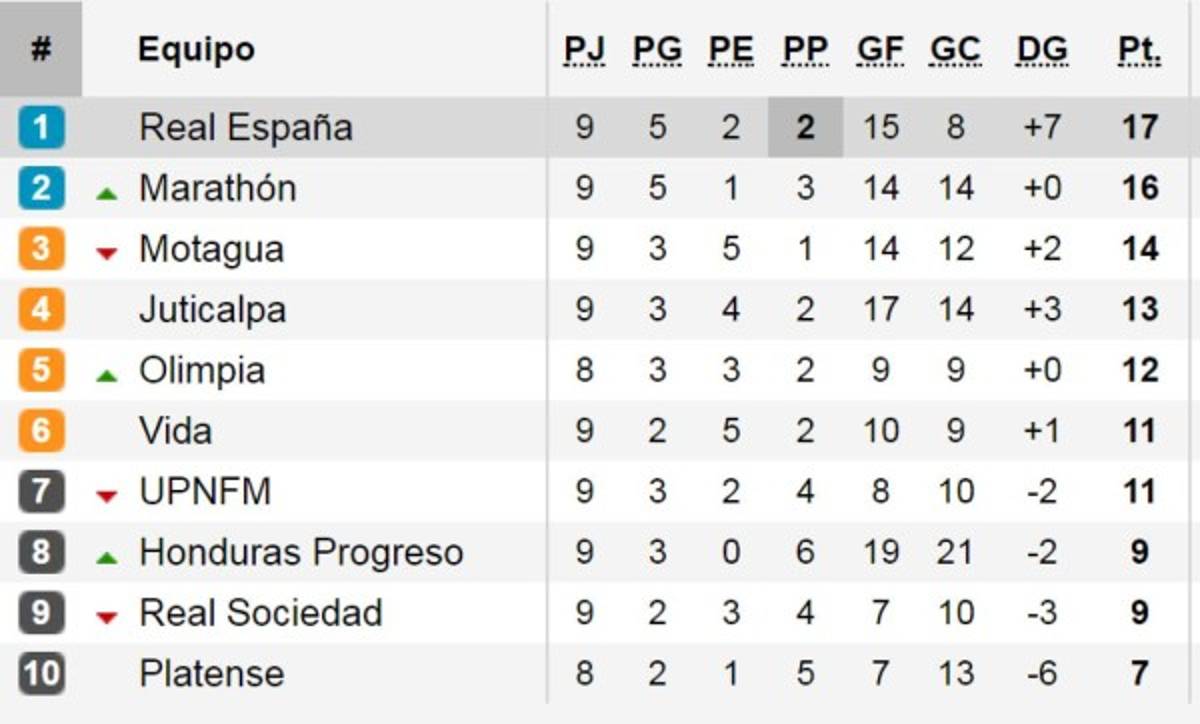Click green up arrow beside Marathón
The image size is (1200, 724).
(106, 193)
